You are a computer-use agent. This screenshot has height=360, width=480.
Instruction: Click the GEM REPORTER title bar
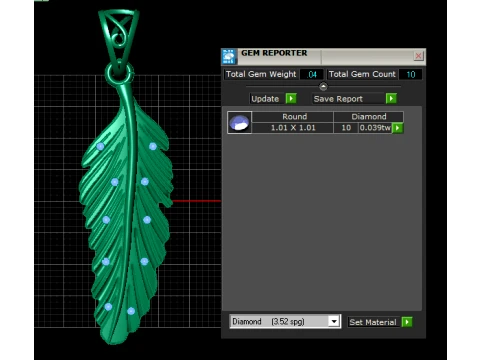click(x=323, y=56)
